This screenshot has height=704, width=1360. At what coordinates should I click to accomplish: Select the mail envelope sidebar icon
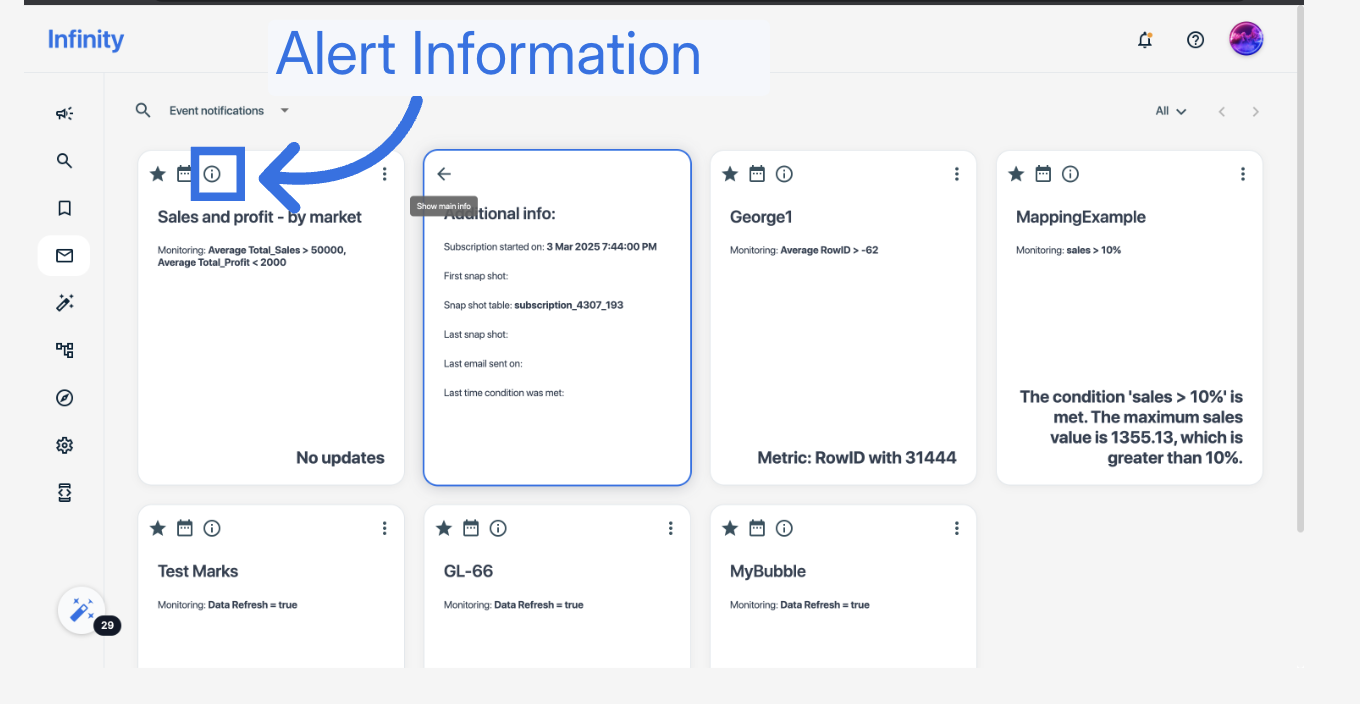coord(64,256)
